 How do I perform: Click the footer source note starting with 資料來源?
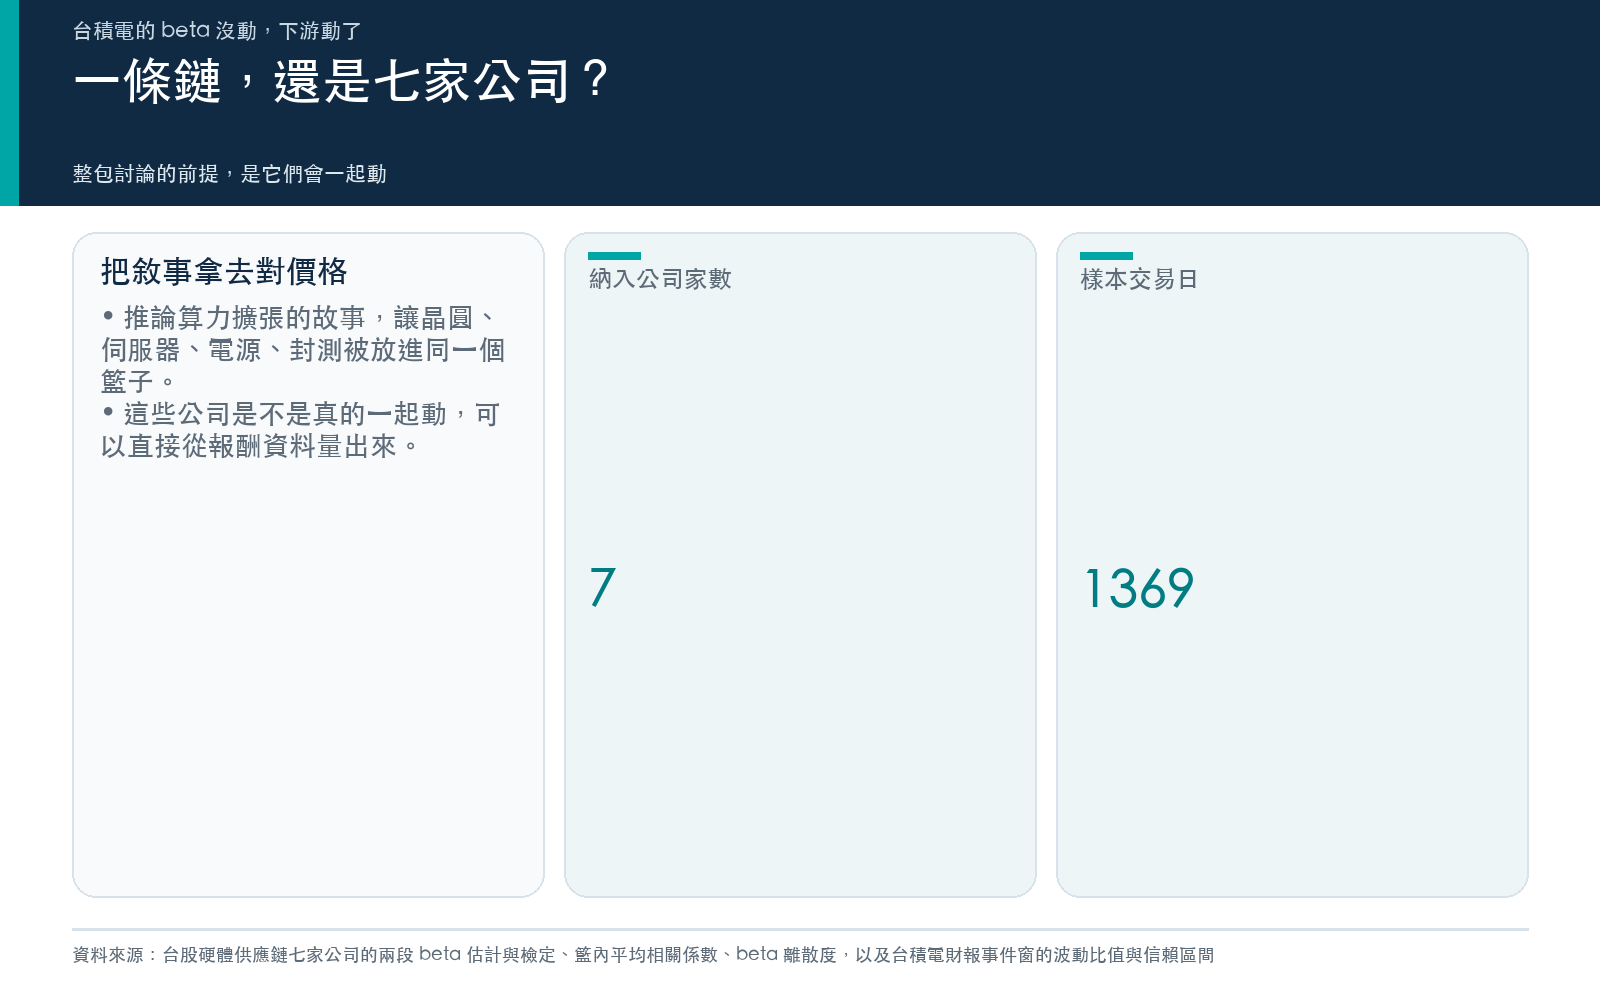click(x=643, y=955)
